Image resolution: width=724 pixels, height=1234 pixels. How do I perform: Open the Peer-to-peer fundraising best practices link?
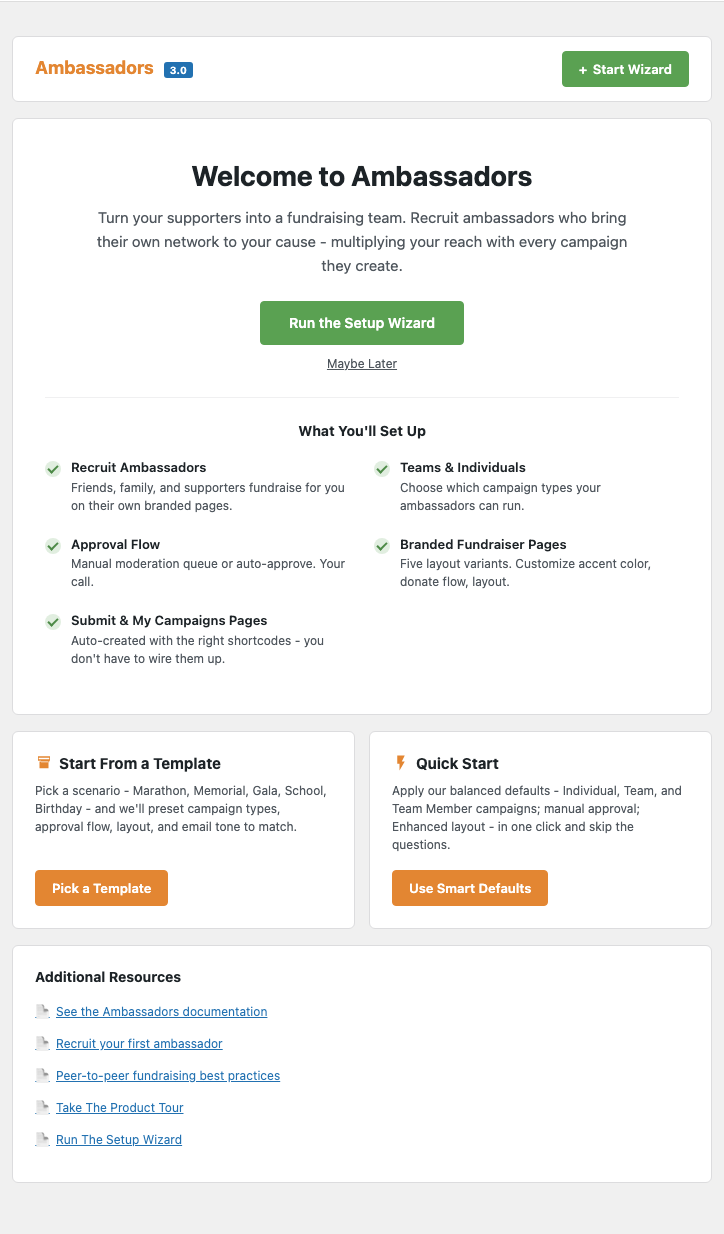168,1076
